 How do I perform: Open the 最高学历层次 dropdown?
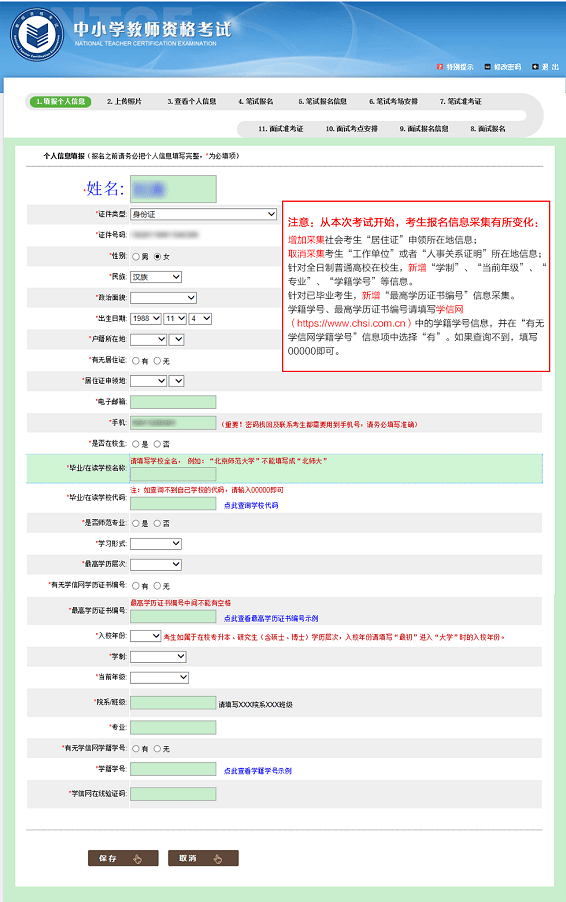point(156,564)
